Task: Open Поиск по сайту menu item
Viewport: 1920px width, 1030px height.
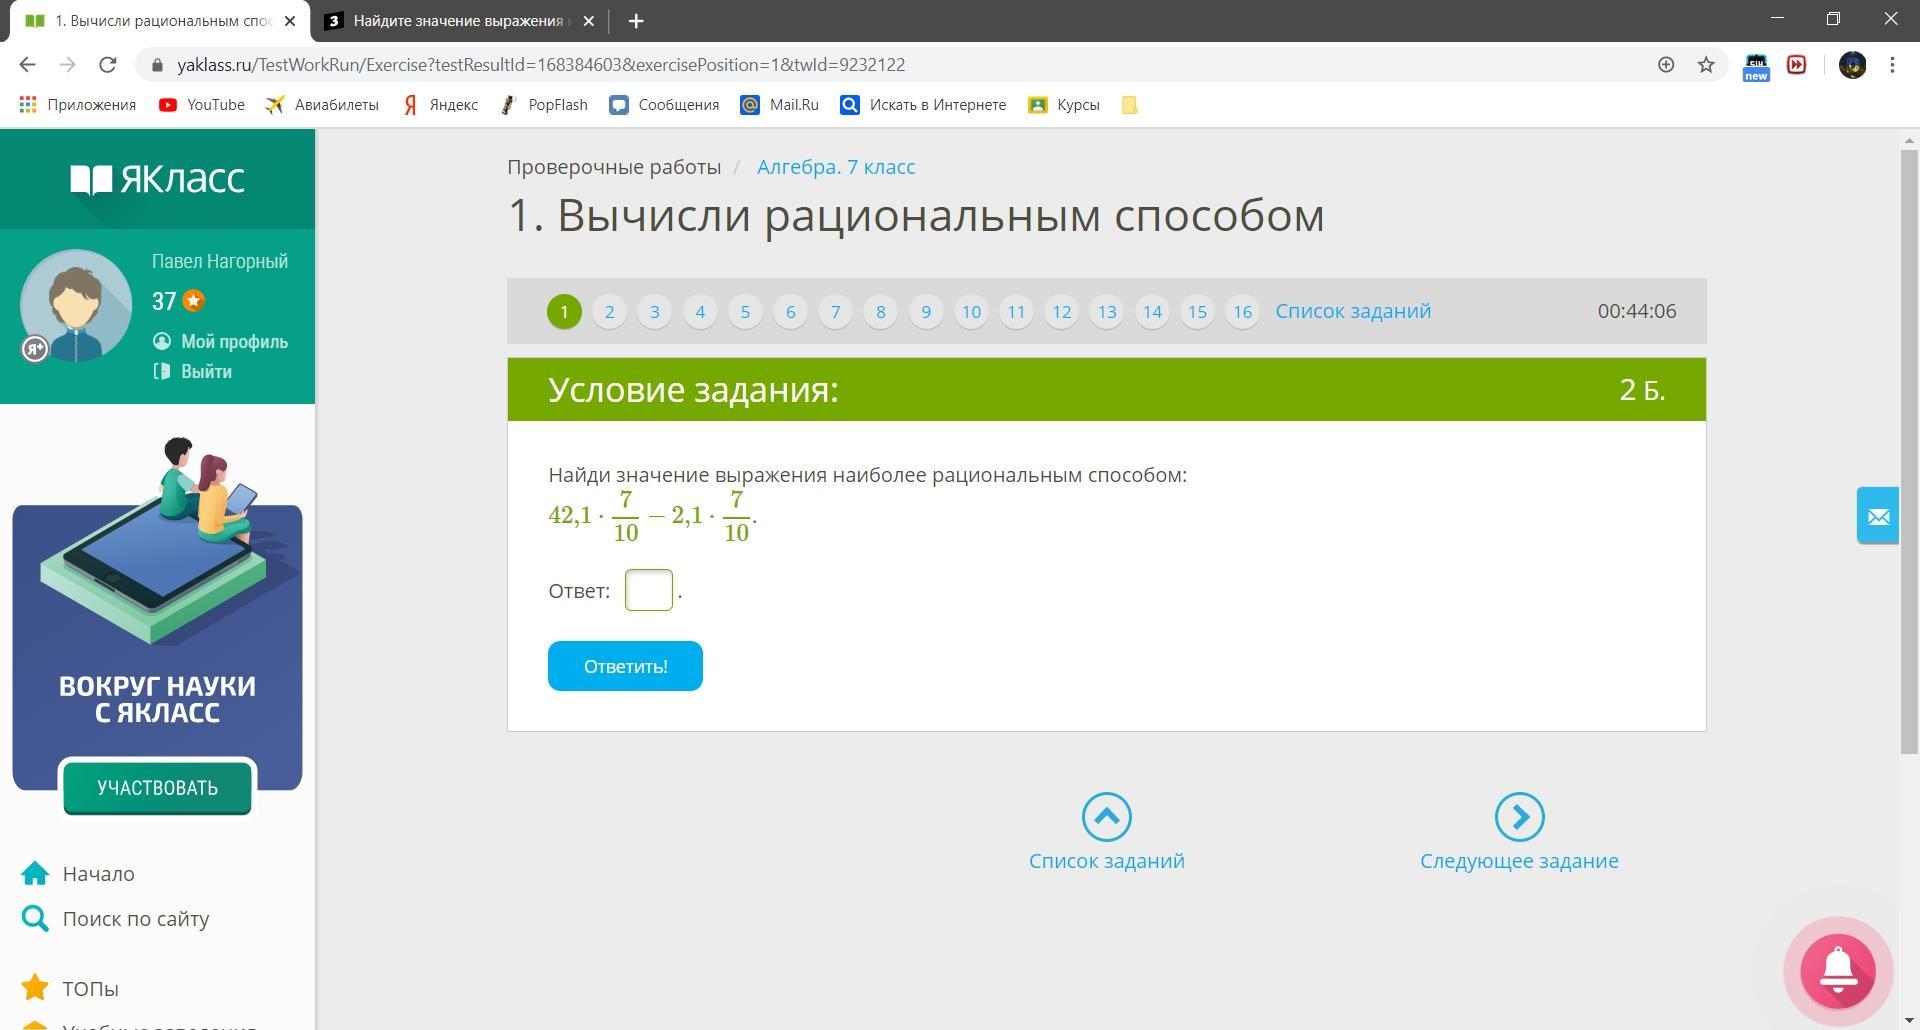Action: [136, 918]
